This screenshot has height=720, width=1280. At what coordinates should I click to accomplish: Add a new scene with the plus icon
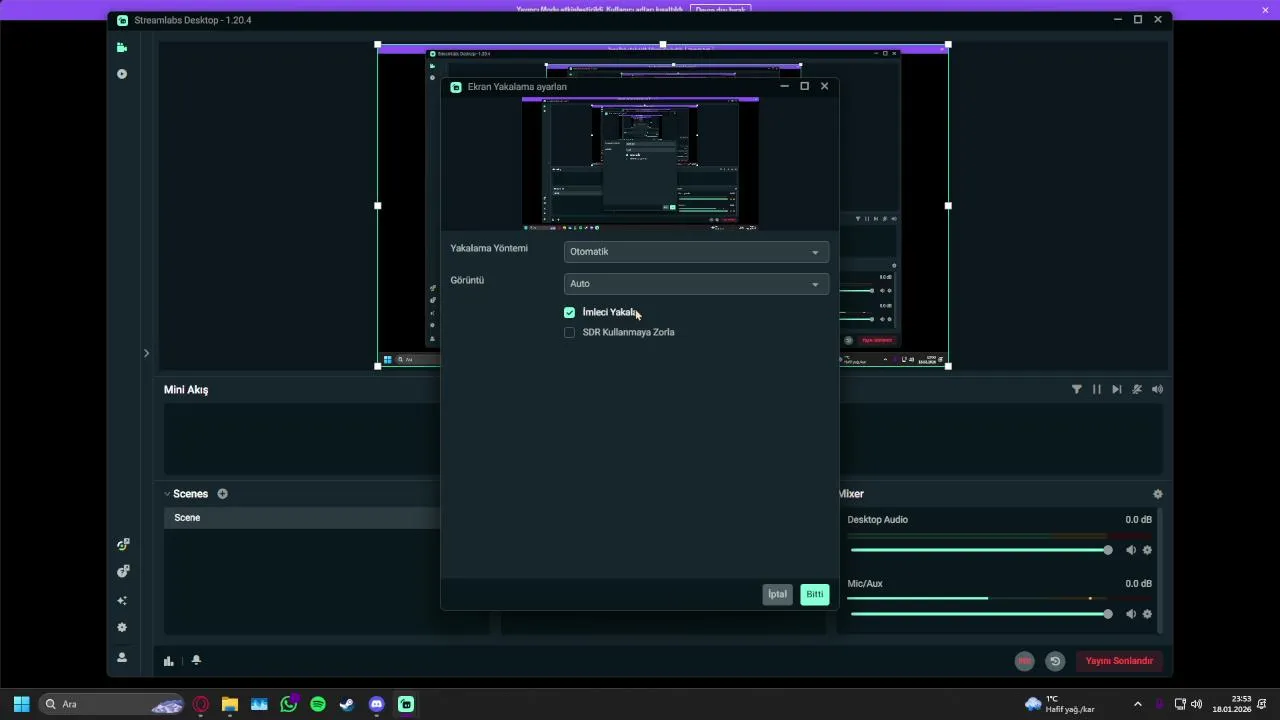222,494
